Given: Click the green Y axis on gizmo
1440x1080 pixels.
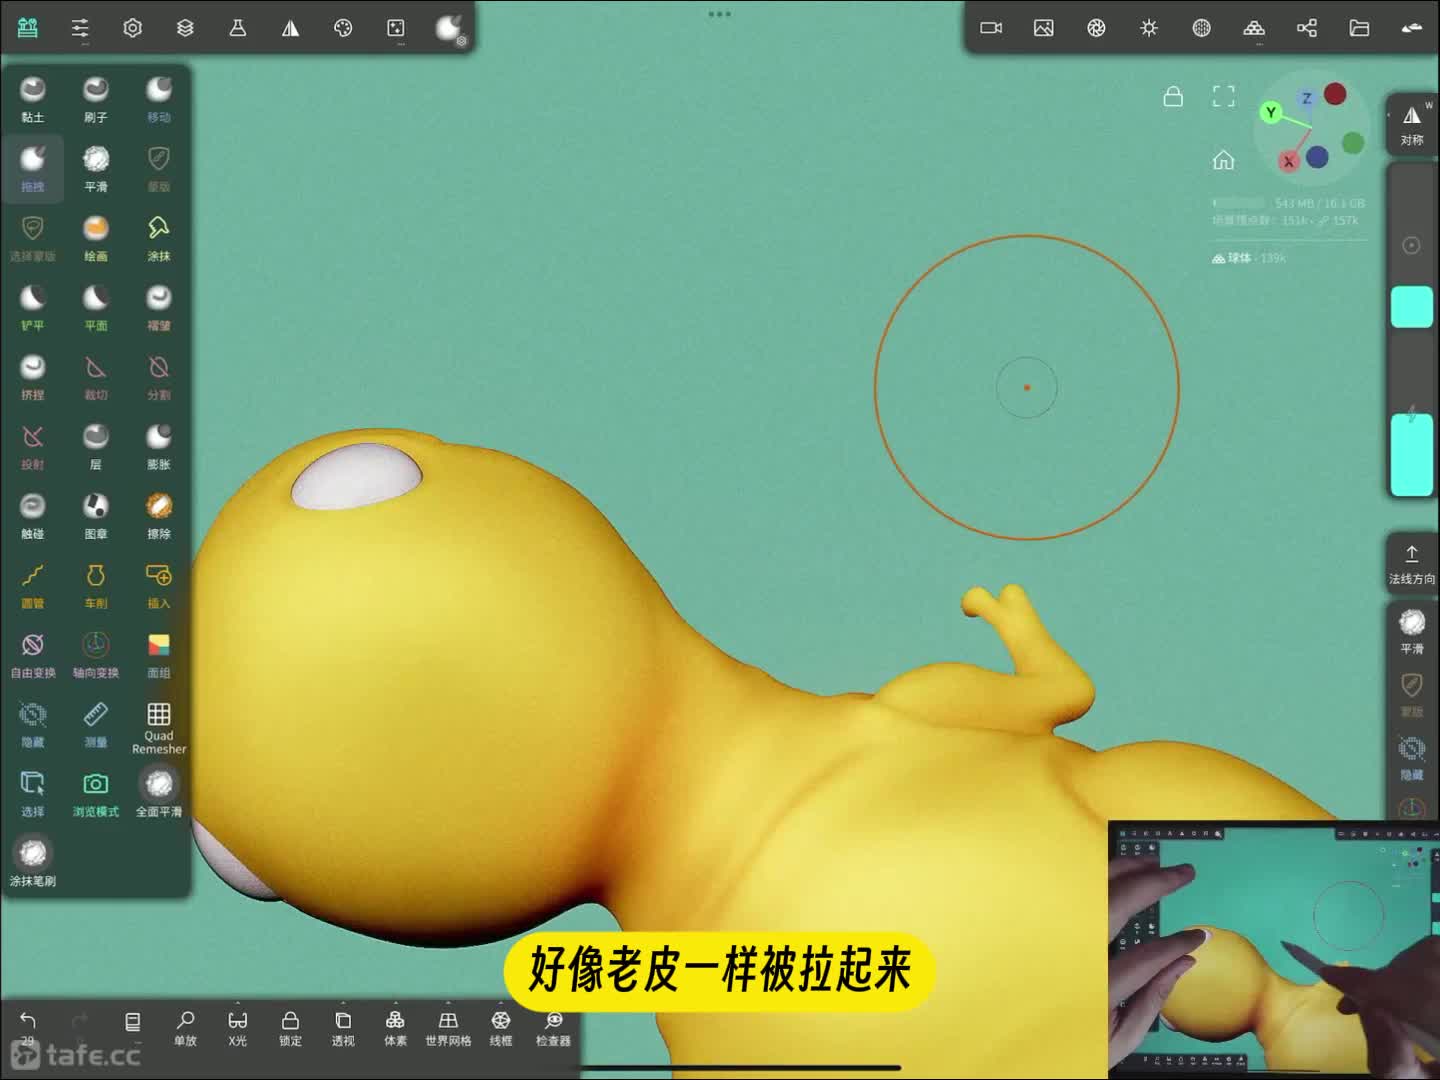Looking at the screenshot, I should point(1271,112).
